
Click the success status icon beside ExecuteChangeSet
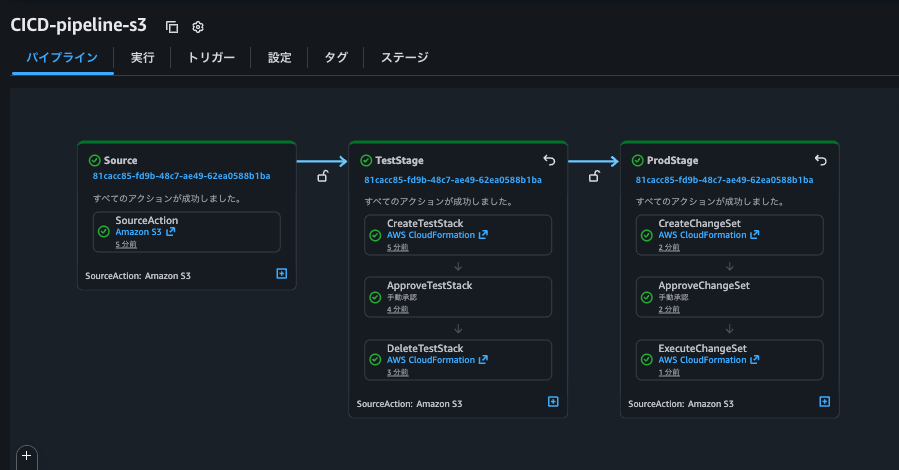click(x=647, y=360)
